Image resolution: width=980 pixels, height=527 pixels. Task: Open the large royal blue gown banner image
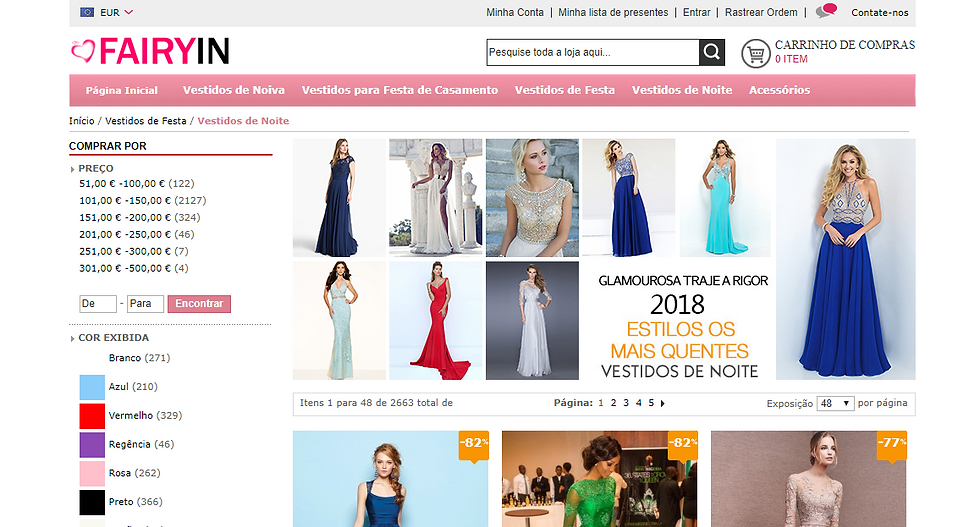click(x=846, y=259)
